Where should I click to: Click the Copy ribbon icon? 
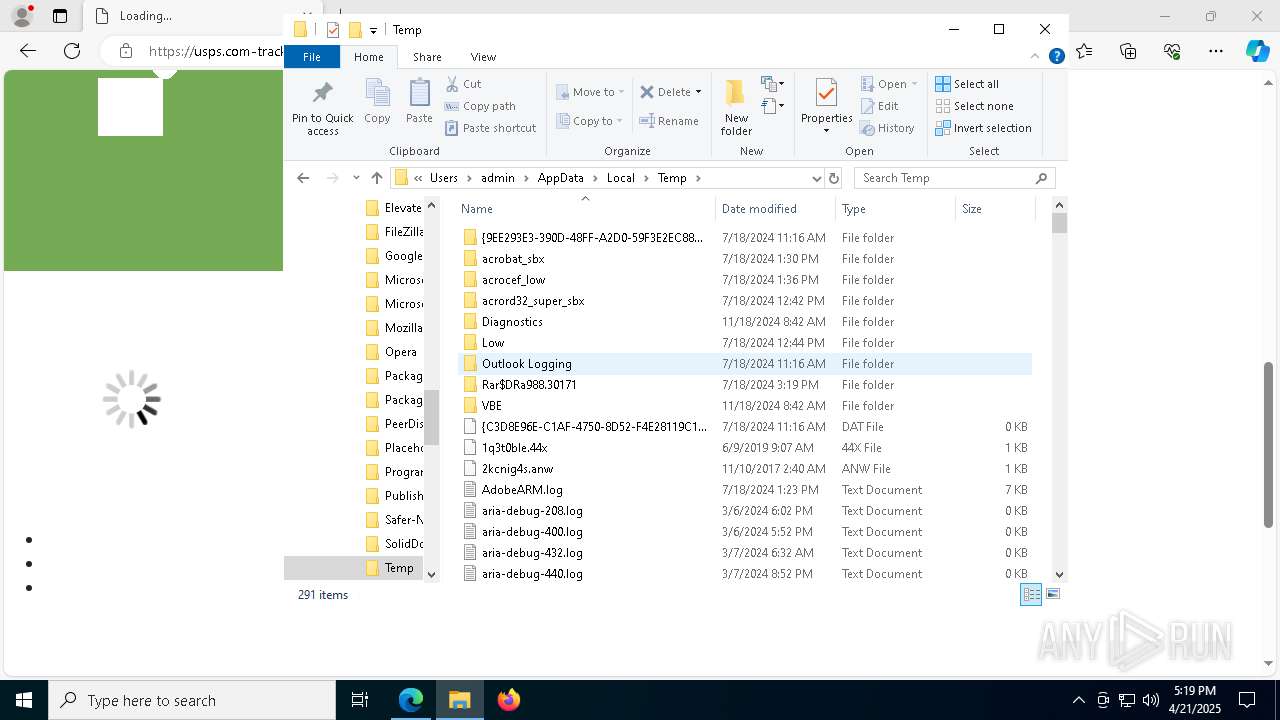click(377, 101)
